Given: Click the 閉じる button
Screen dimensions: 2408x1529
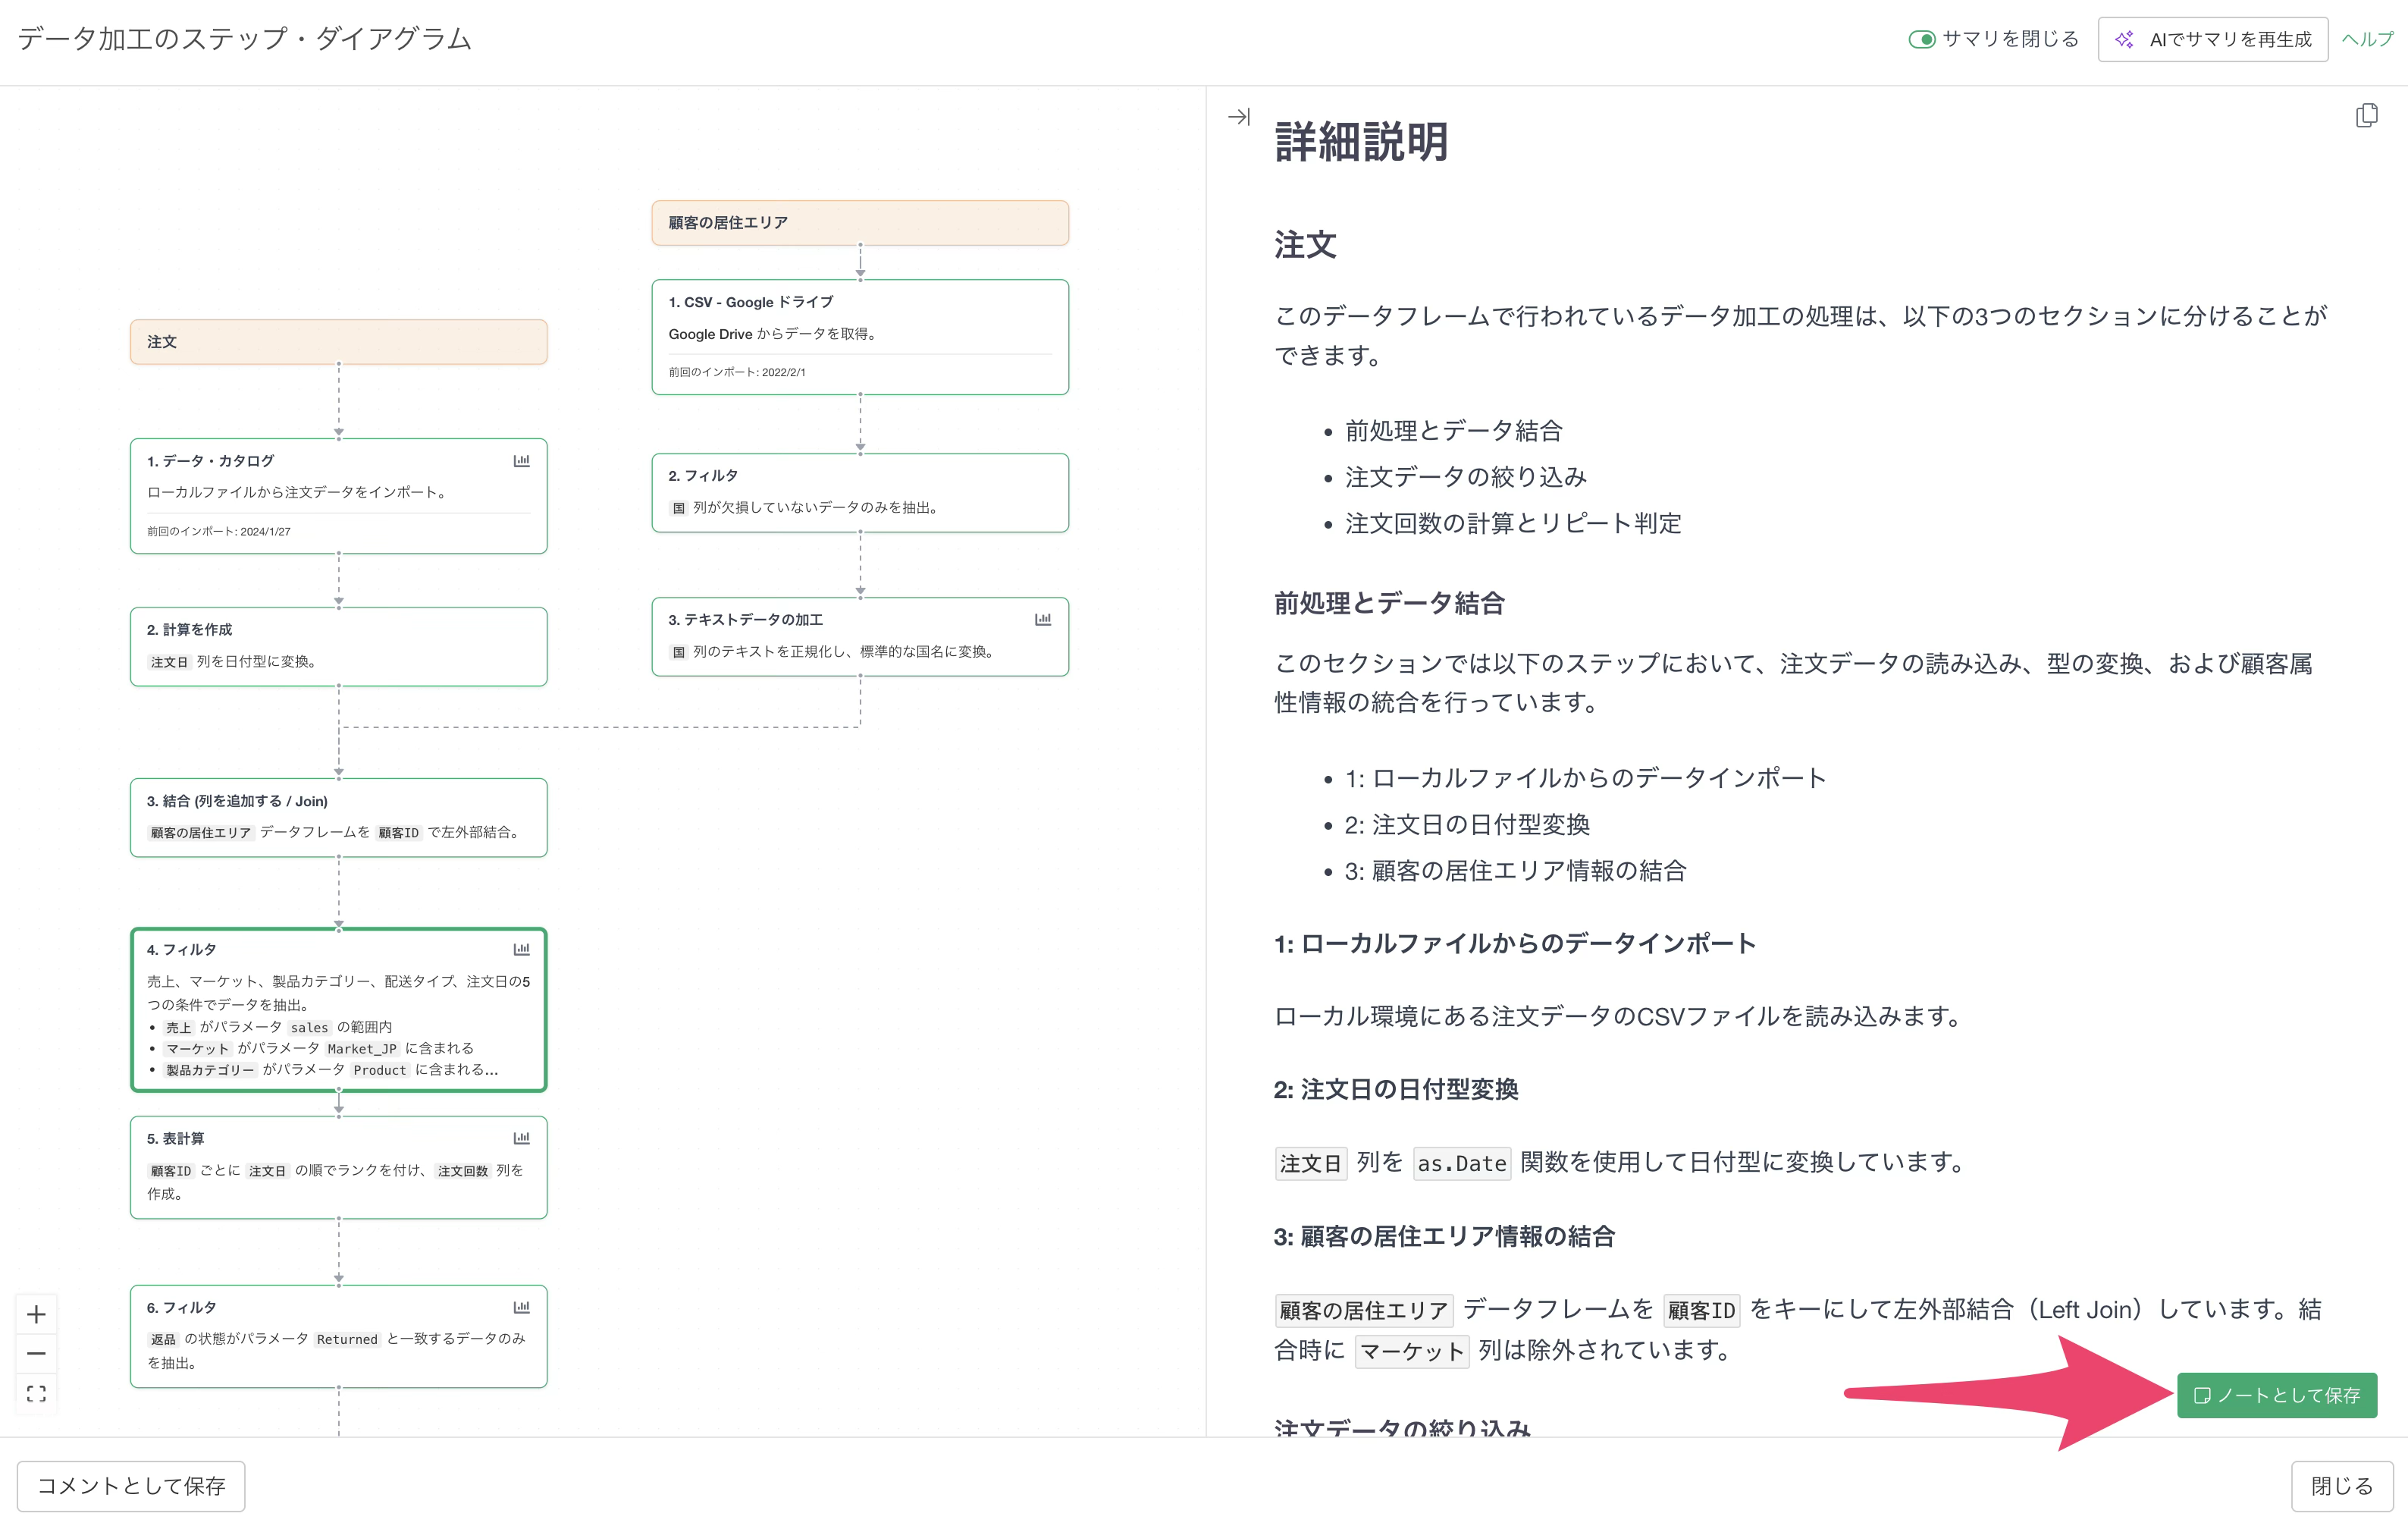Looking at the screenshot, I should coord(2341,1486).
